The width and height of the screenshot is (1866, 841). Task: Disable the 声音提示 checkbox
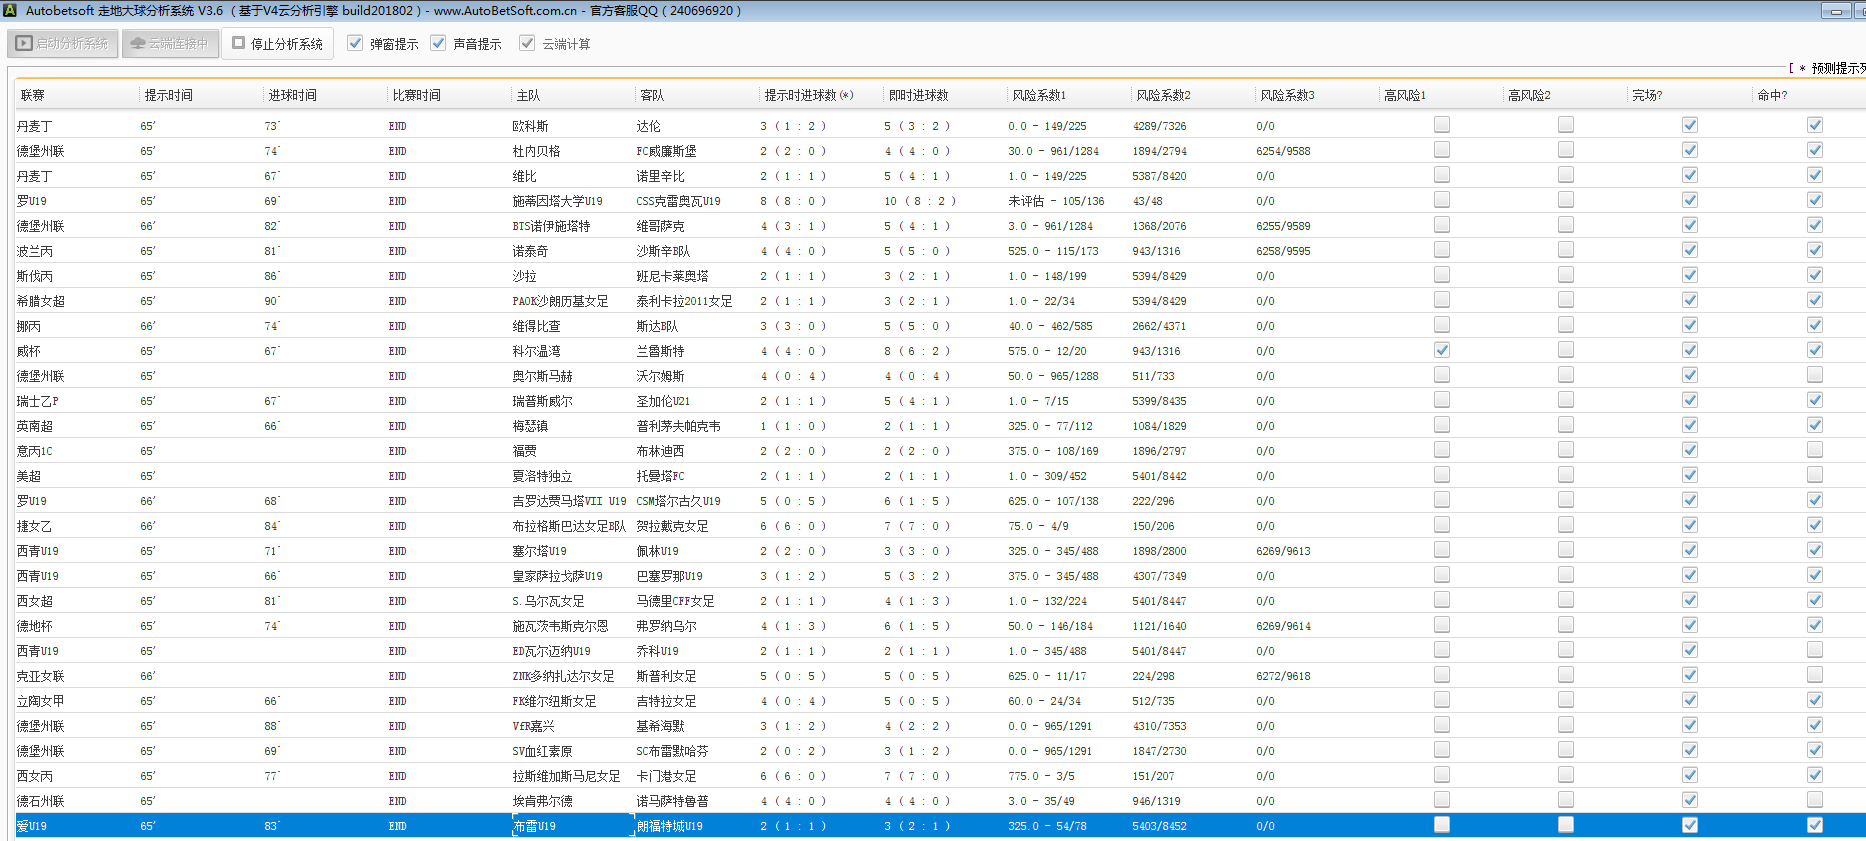tap(438, 43)
